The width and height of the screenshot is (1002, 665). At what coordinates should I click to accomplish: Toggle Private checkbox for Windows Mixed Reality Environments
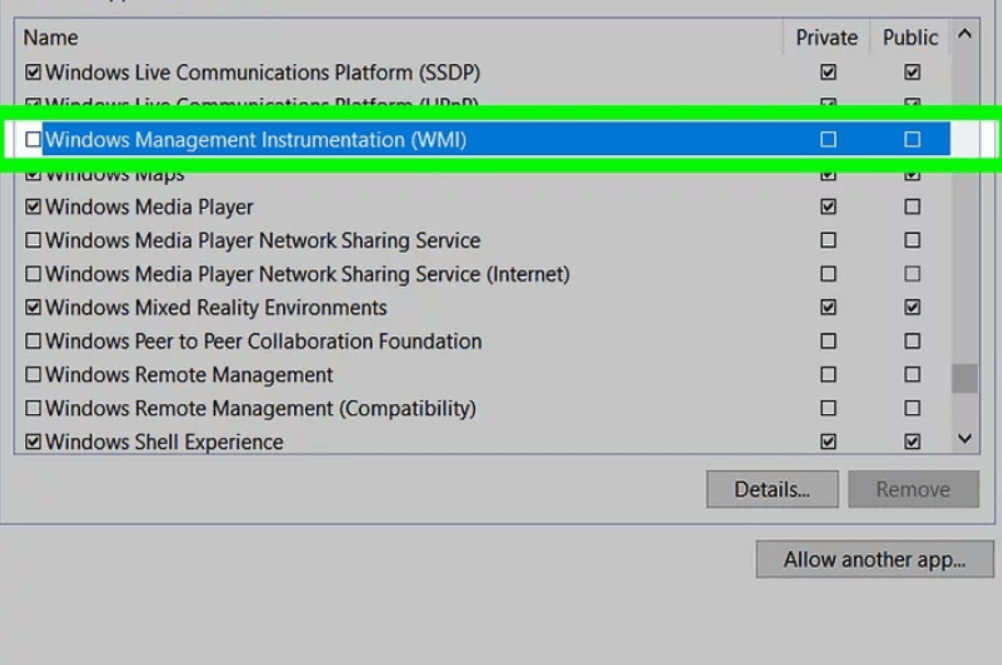click(x=828, y=307)
